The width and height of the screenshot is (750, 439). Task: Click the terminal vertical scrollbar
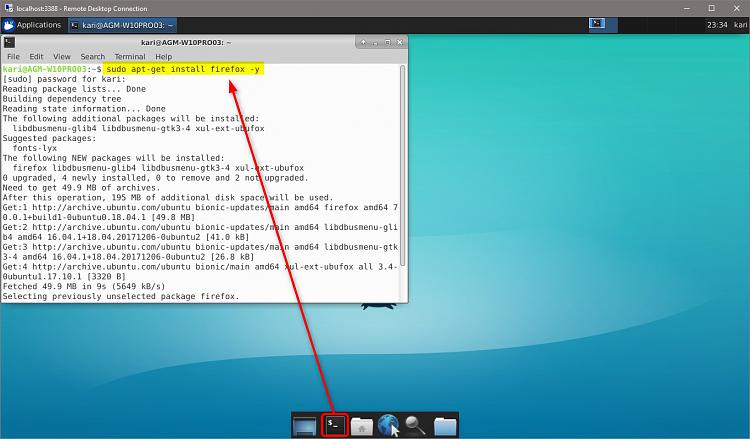(402, 165)
